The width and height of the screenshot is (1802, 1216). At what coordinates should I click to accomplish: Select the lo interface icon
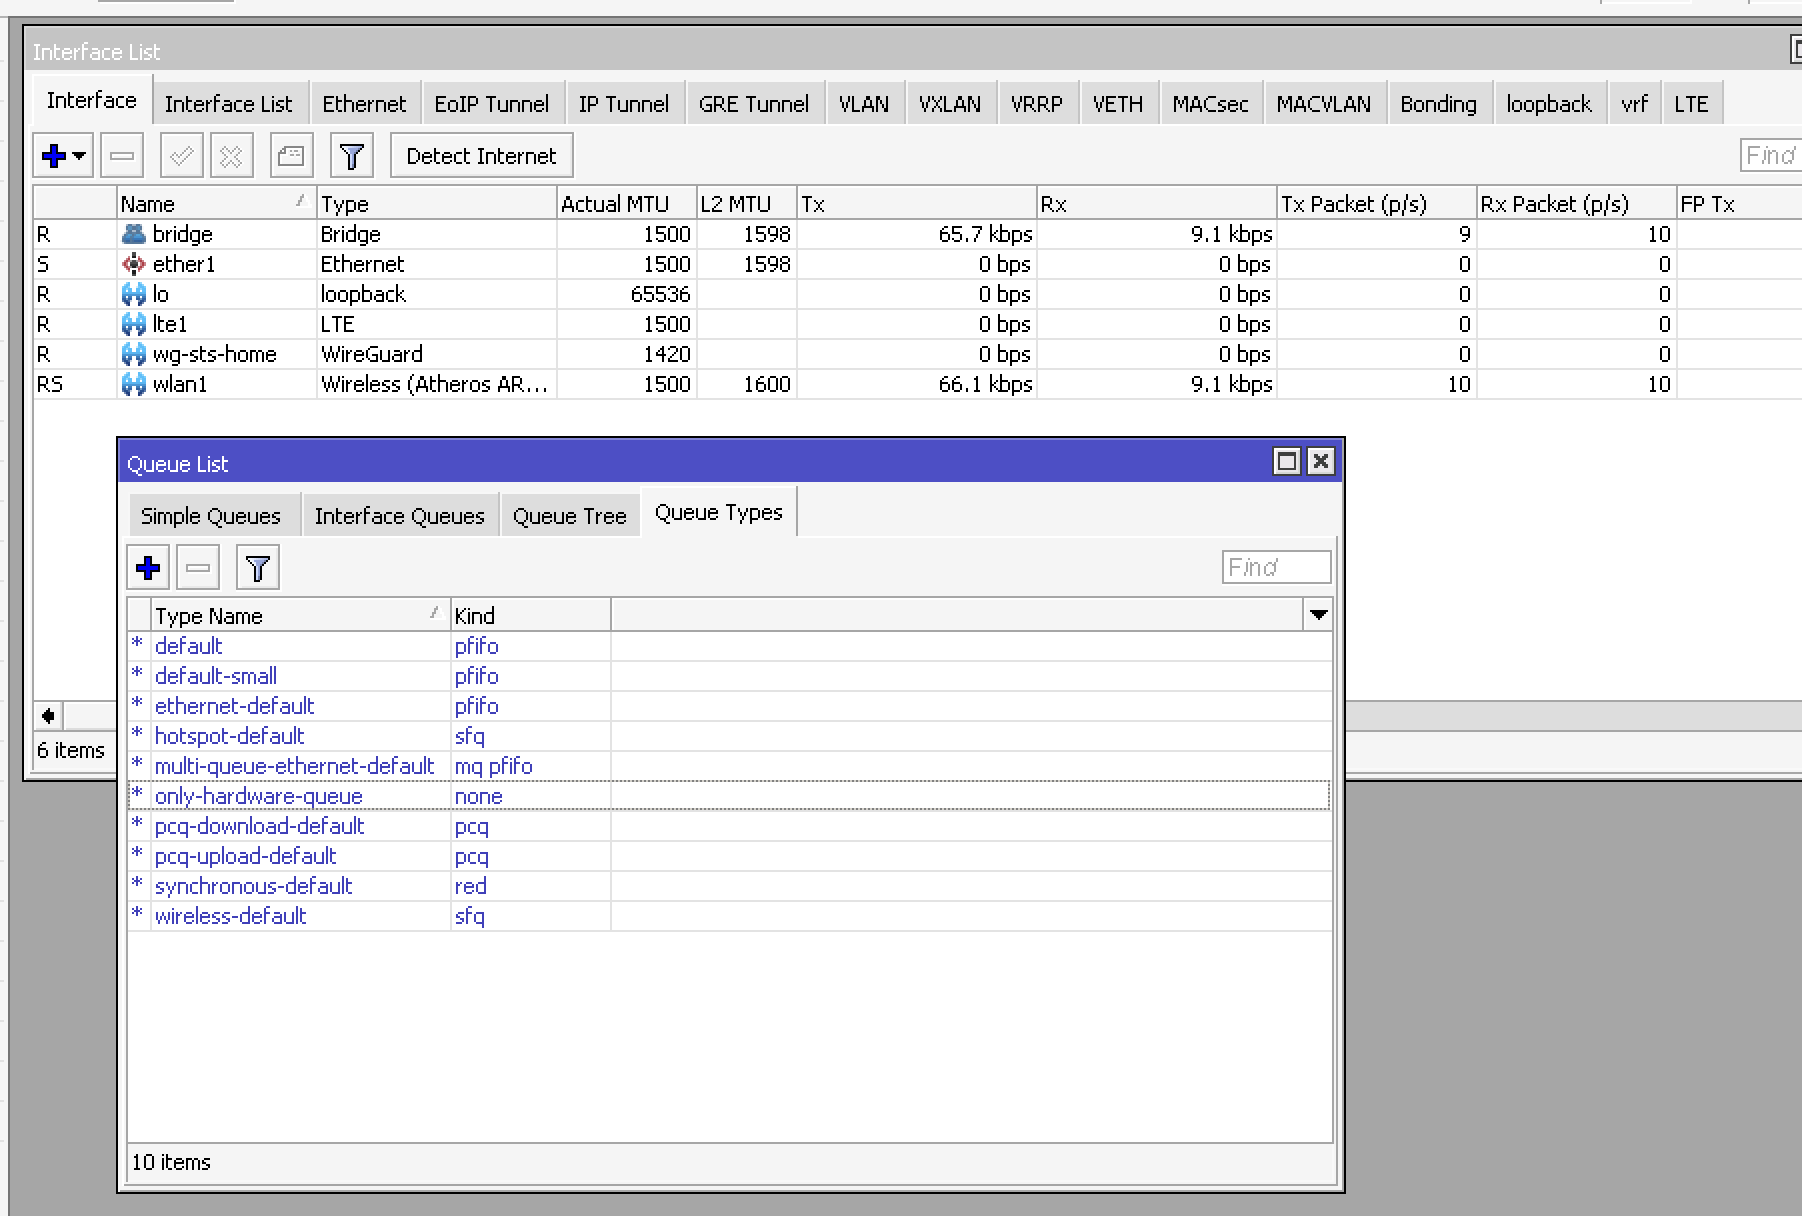pos(133,294)
